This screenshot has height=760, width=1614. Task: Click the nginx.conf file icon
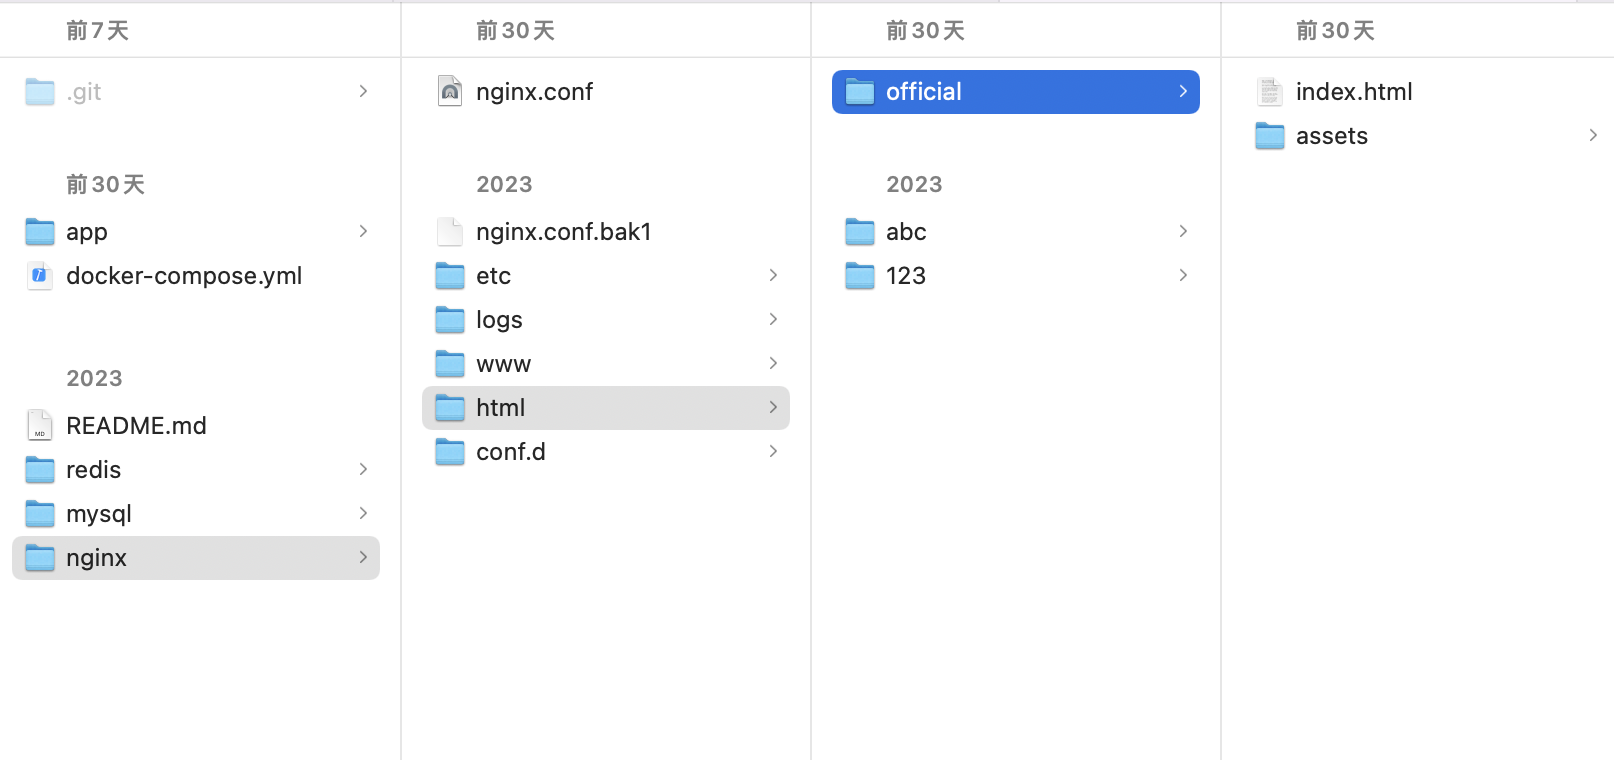450,92
